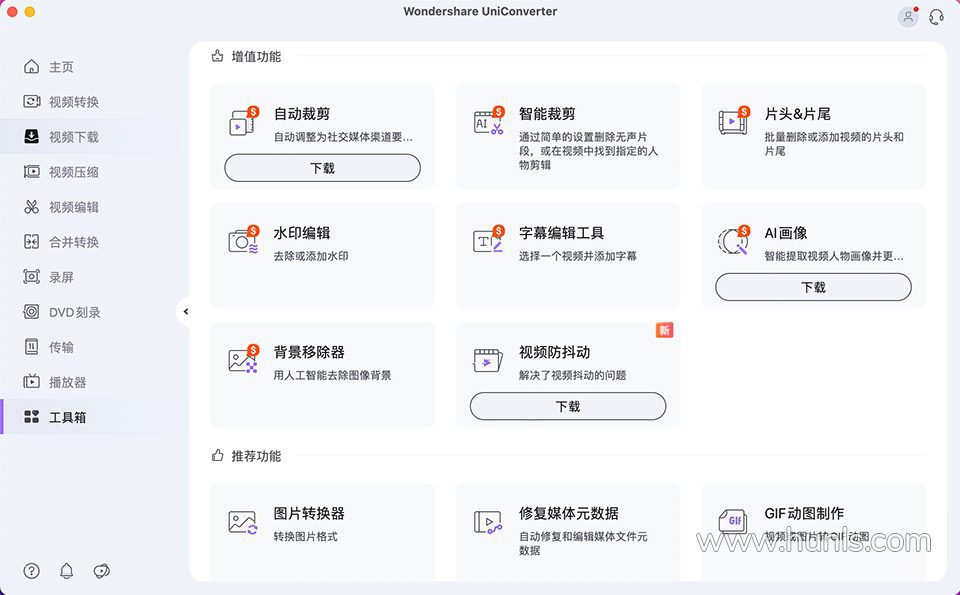
Task: Select 播放器 label in sidebar
Action: point(67,382)
